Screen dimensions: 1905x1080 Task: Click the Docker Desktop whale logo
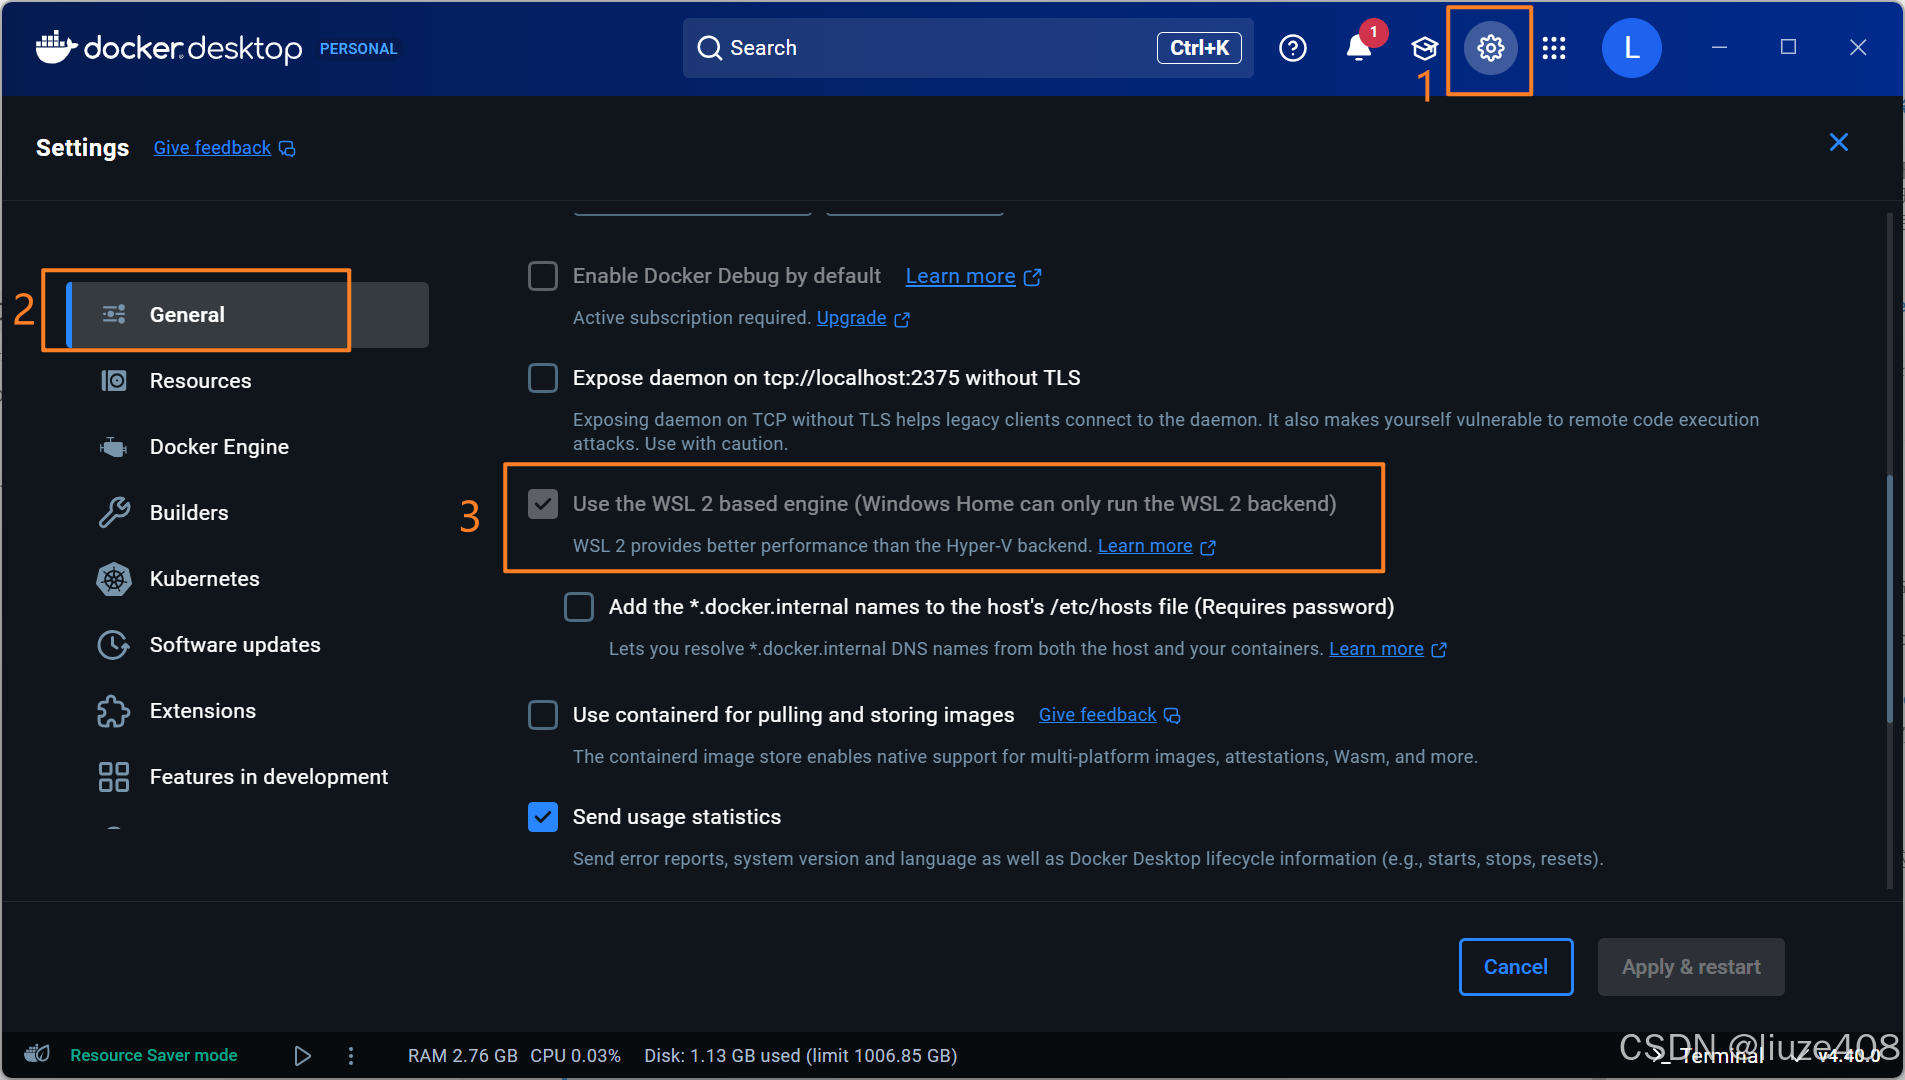56,46
